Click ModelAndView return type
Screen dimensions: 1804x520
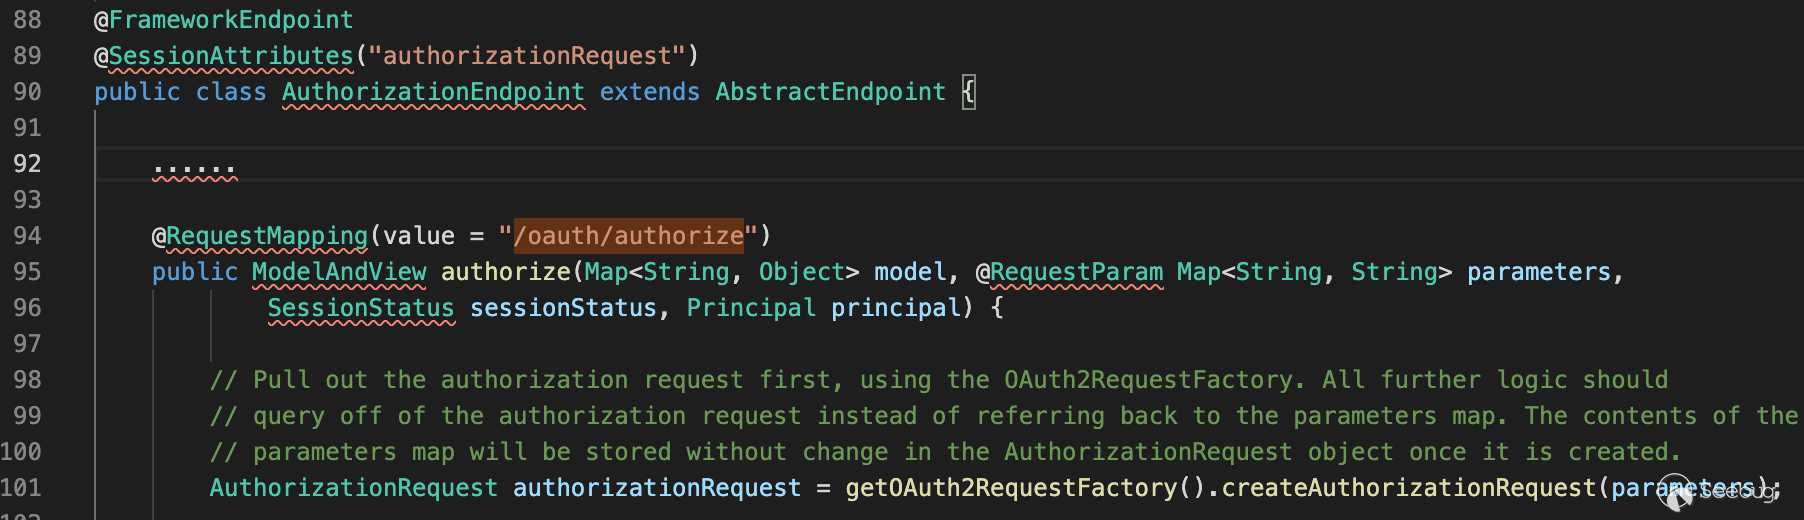click(x=339, y=272)
